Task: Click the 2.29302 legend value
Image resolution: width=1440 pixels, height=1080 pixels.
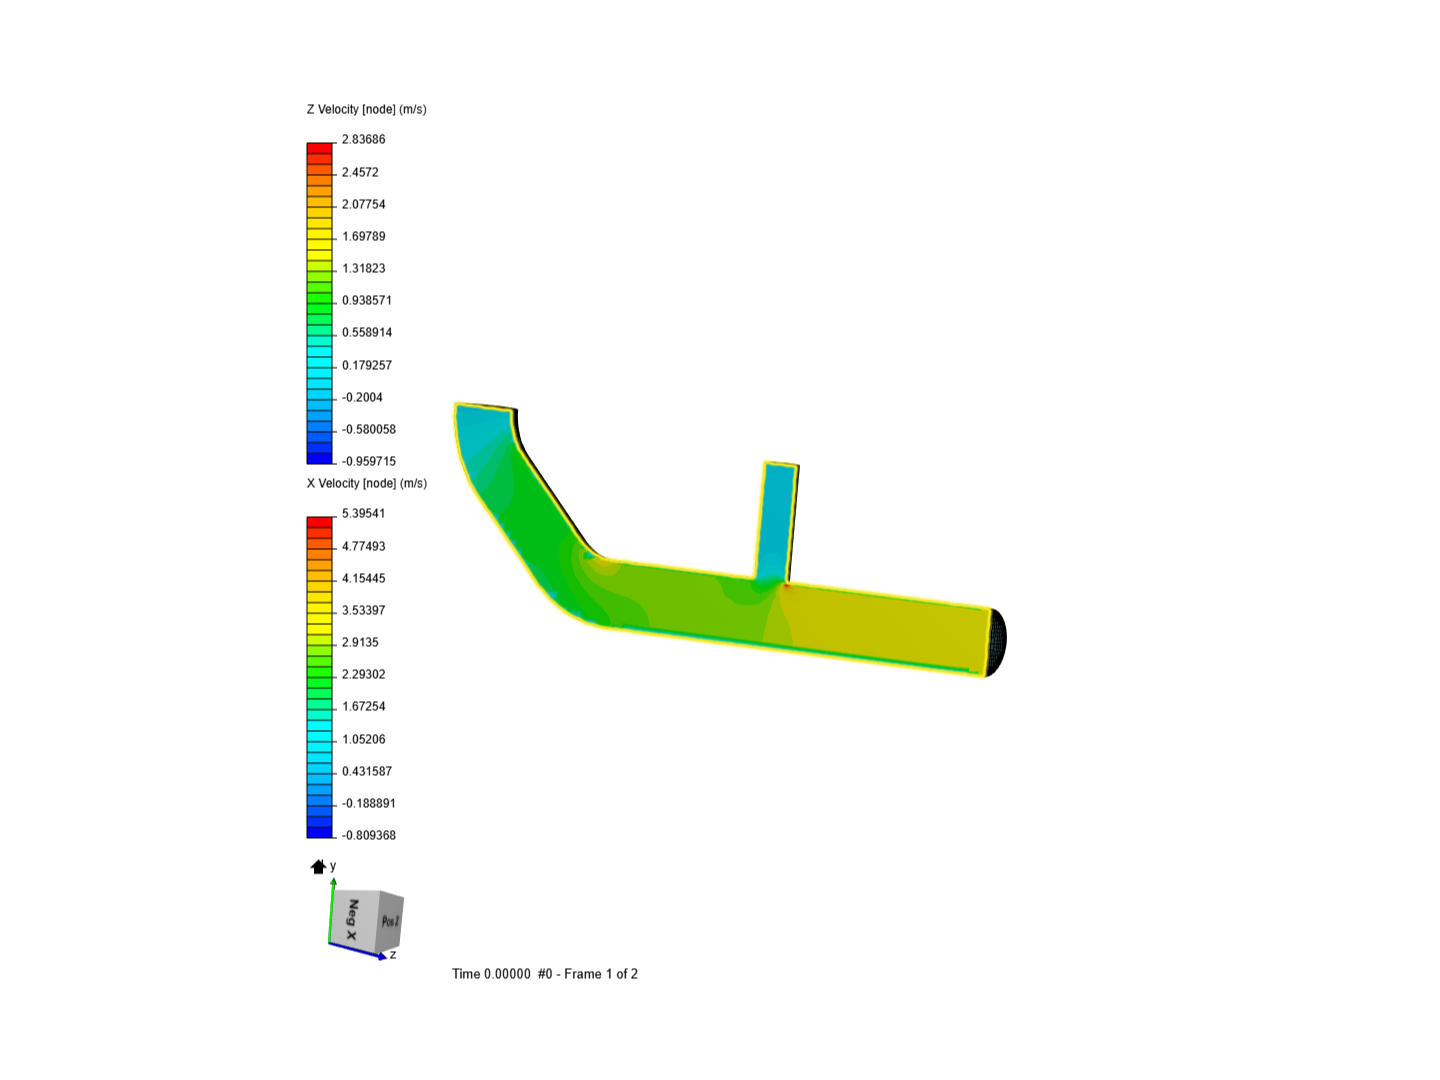Action: 363,674
